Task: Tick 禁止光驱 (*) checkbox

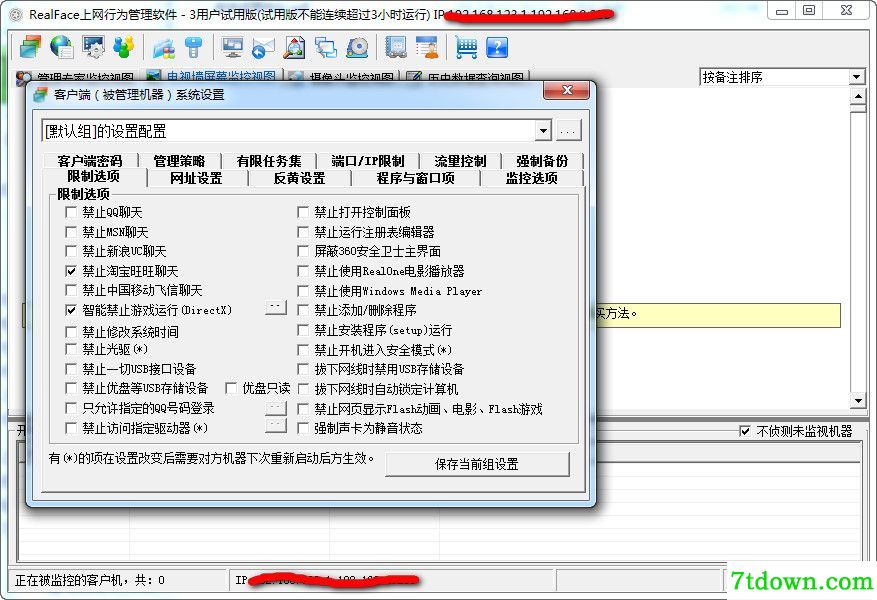Action: tap(71, 349)
